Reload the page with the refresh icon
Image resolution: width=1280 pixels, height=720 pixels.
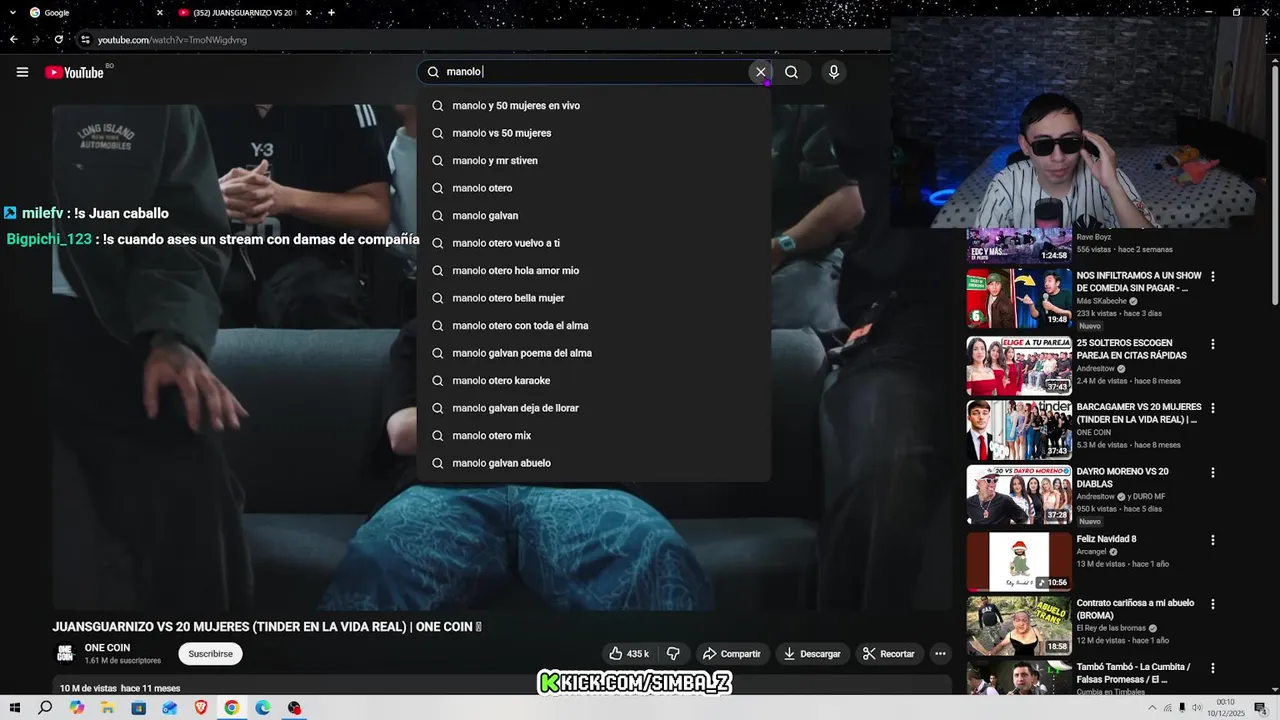58,39
